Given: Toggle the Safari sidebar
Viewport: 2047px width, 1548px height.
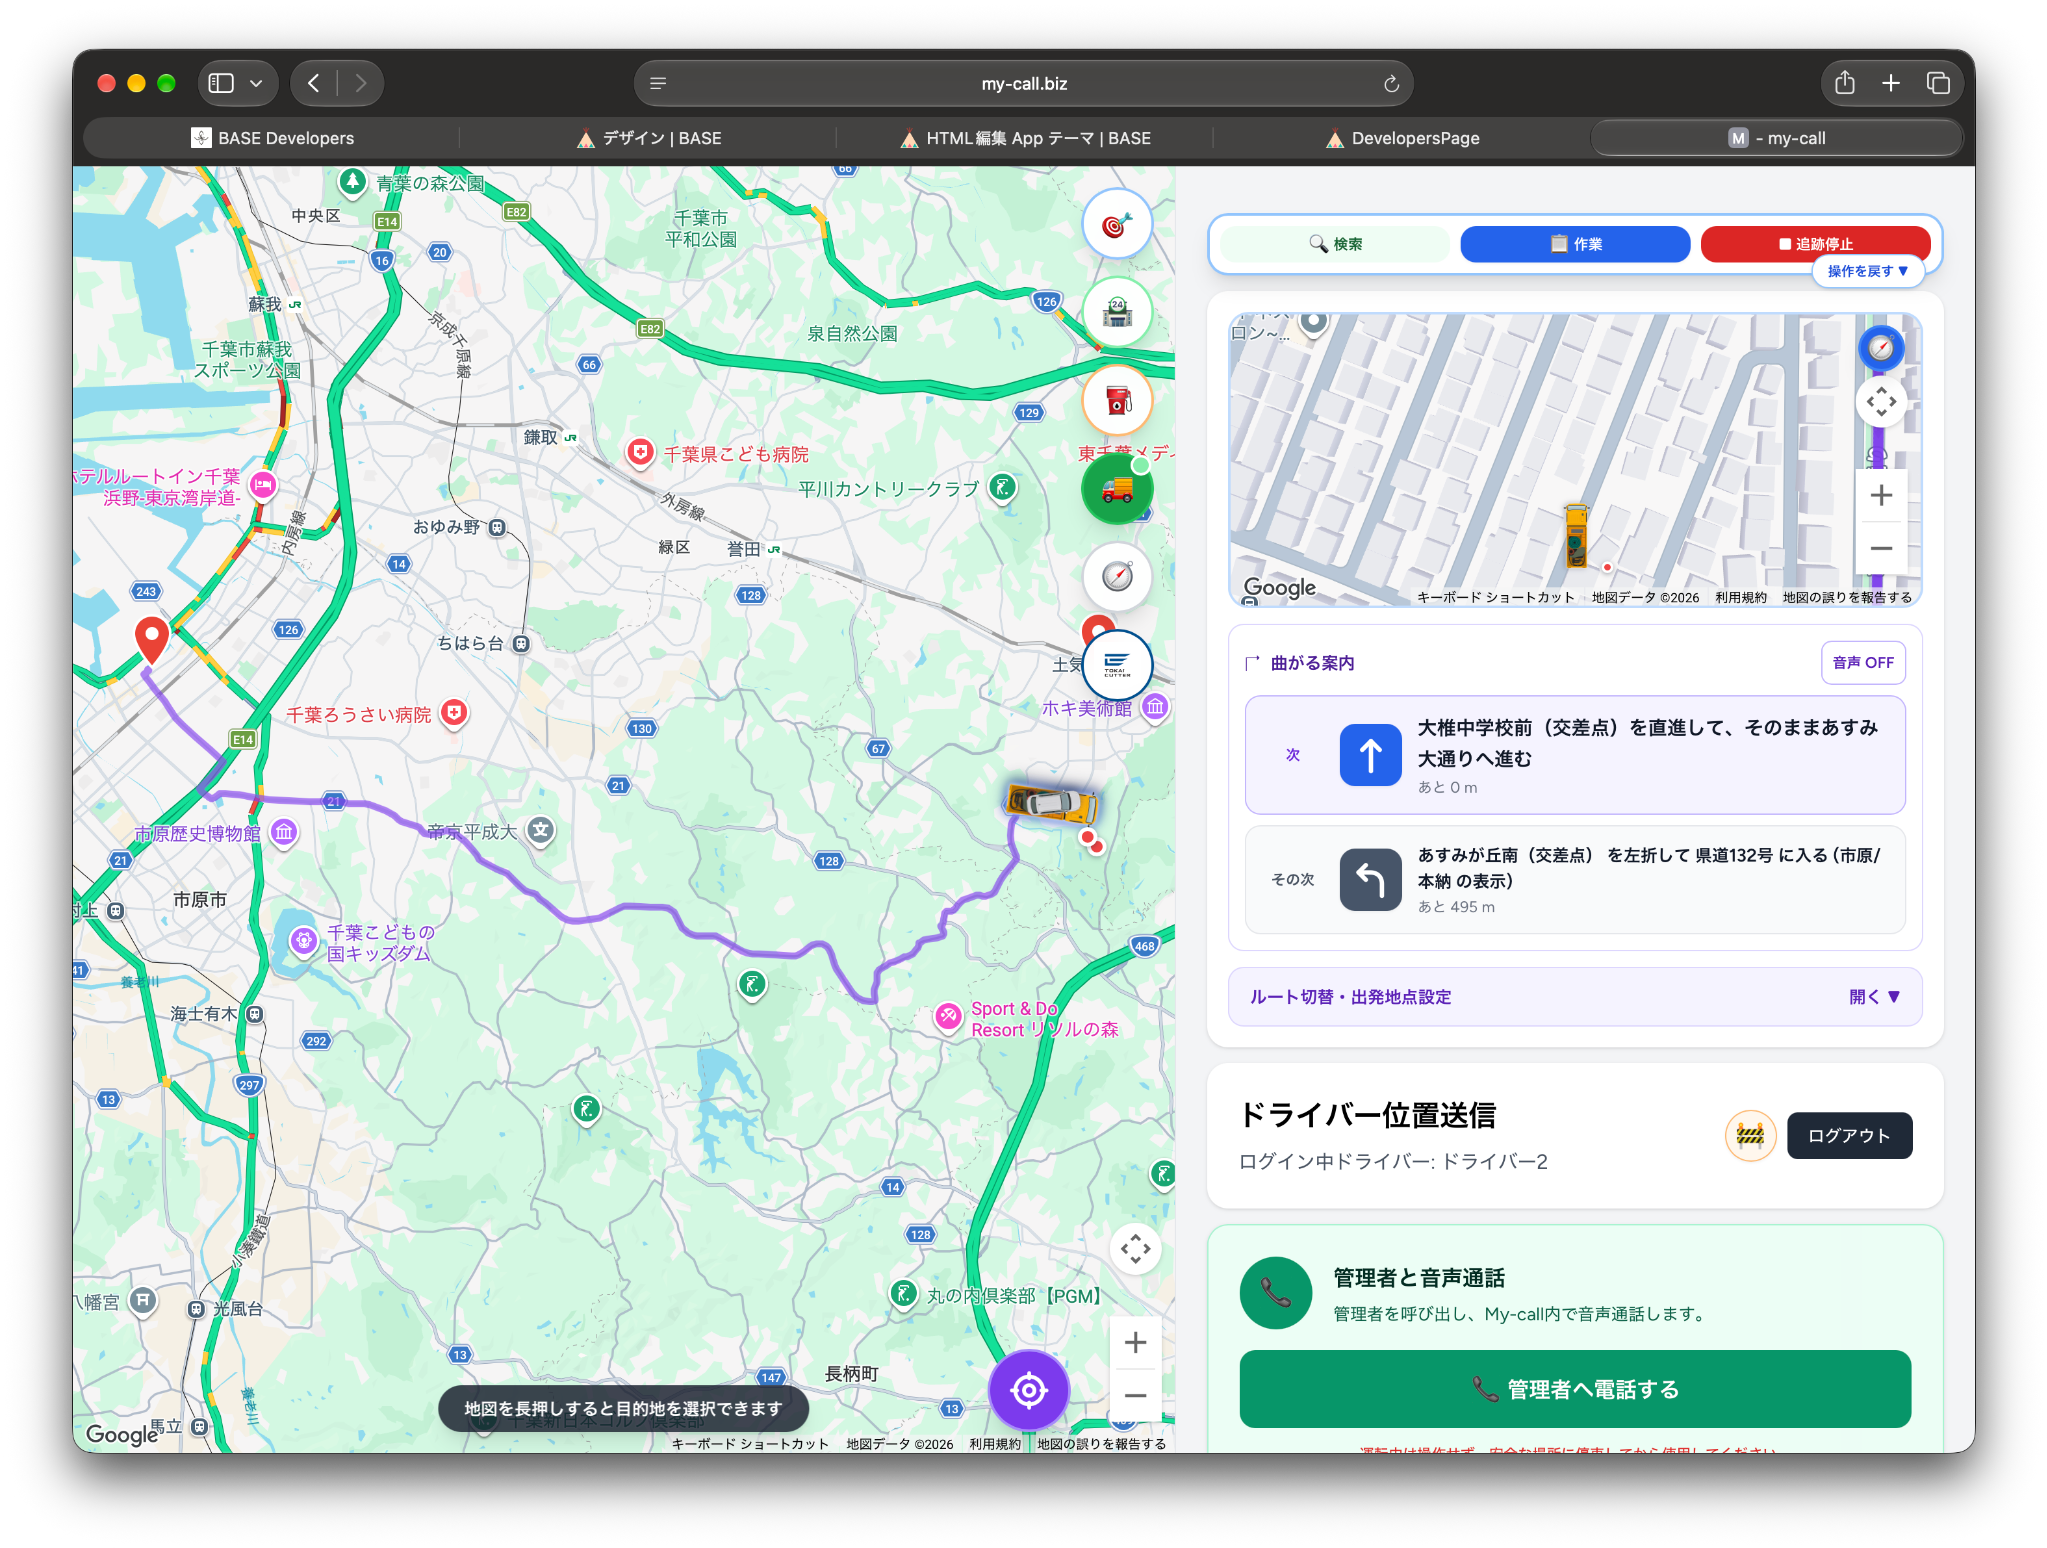Looking at the screenshot, I should pos(221,83).
